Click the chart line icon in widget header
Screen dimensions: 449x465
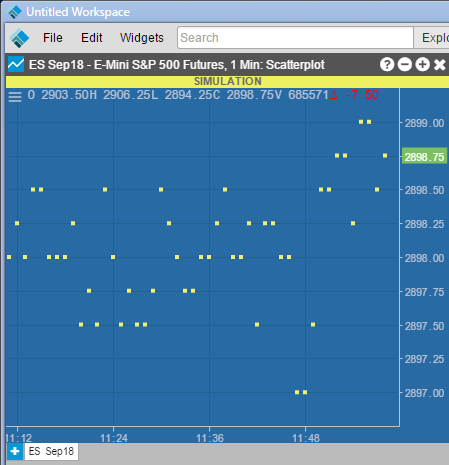[16, 64]
